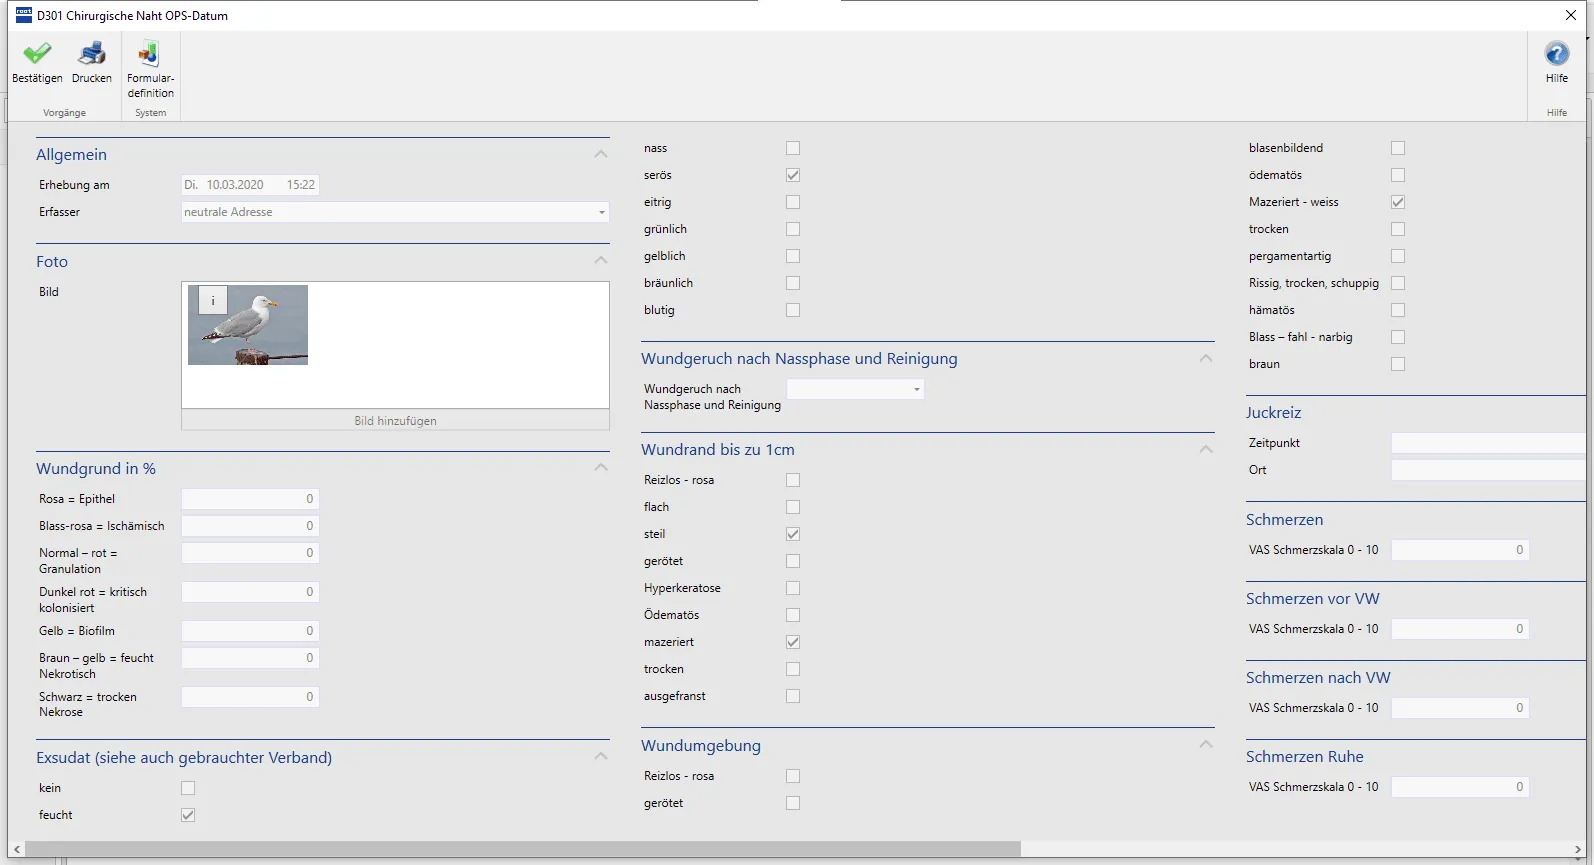Click the Schmerzen VAS Schmerzskala field
The image size is (1594, 865).
(1460, 550)
